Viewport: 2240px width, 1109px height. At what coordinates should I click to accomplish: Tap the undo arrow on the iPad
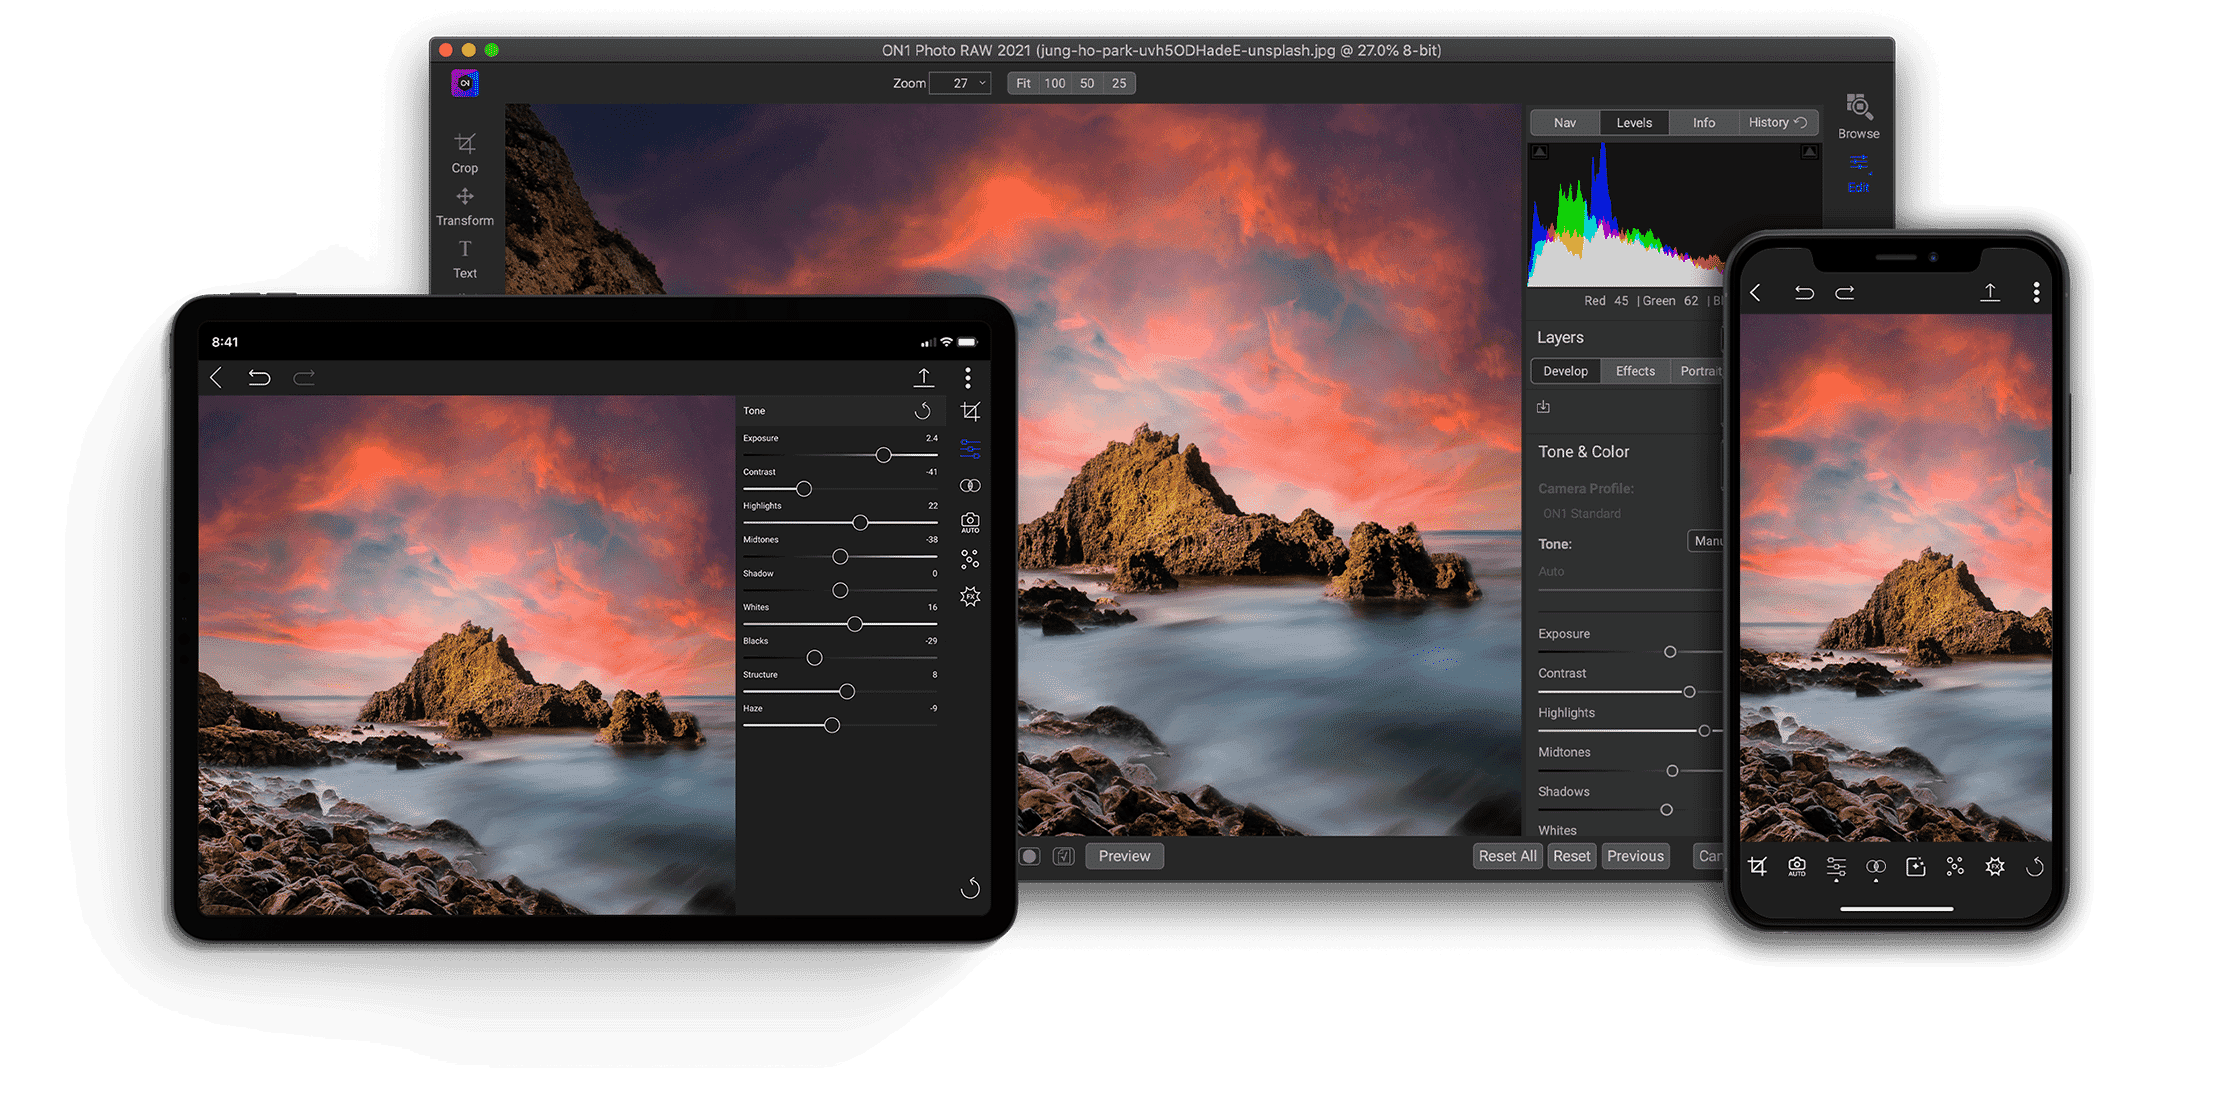click(259, 377)
